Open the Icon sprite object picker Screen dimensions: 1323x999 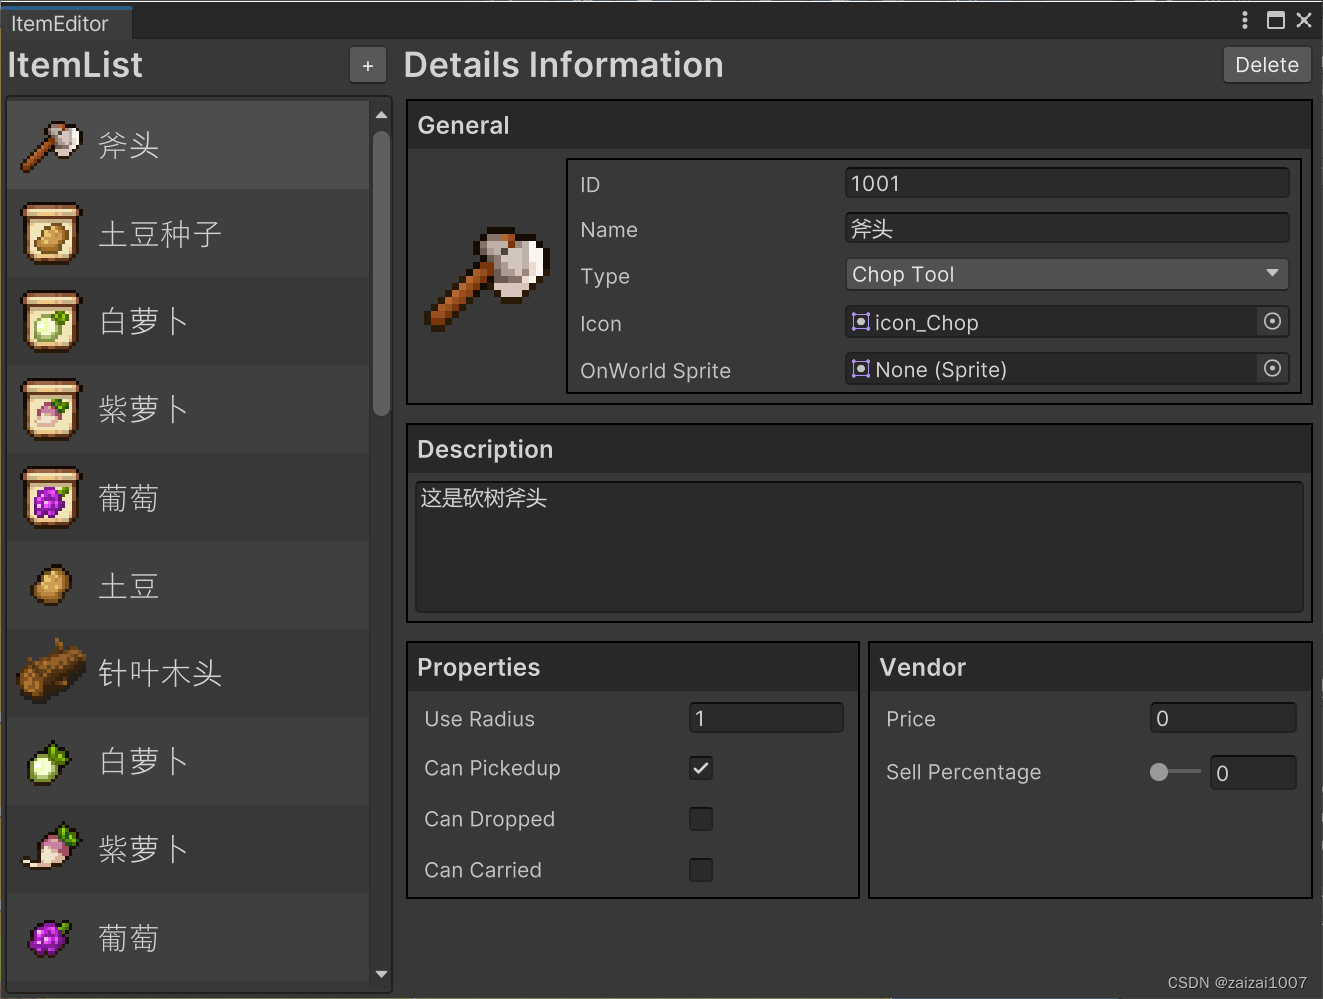(1272, 322)
